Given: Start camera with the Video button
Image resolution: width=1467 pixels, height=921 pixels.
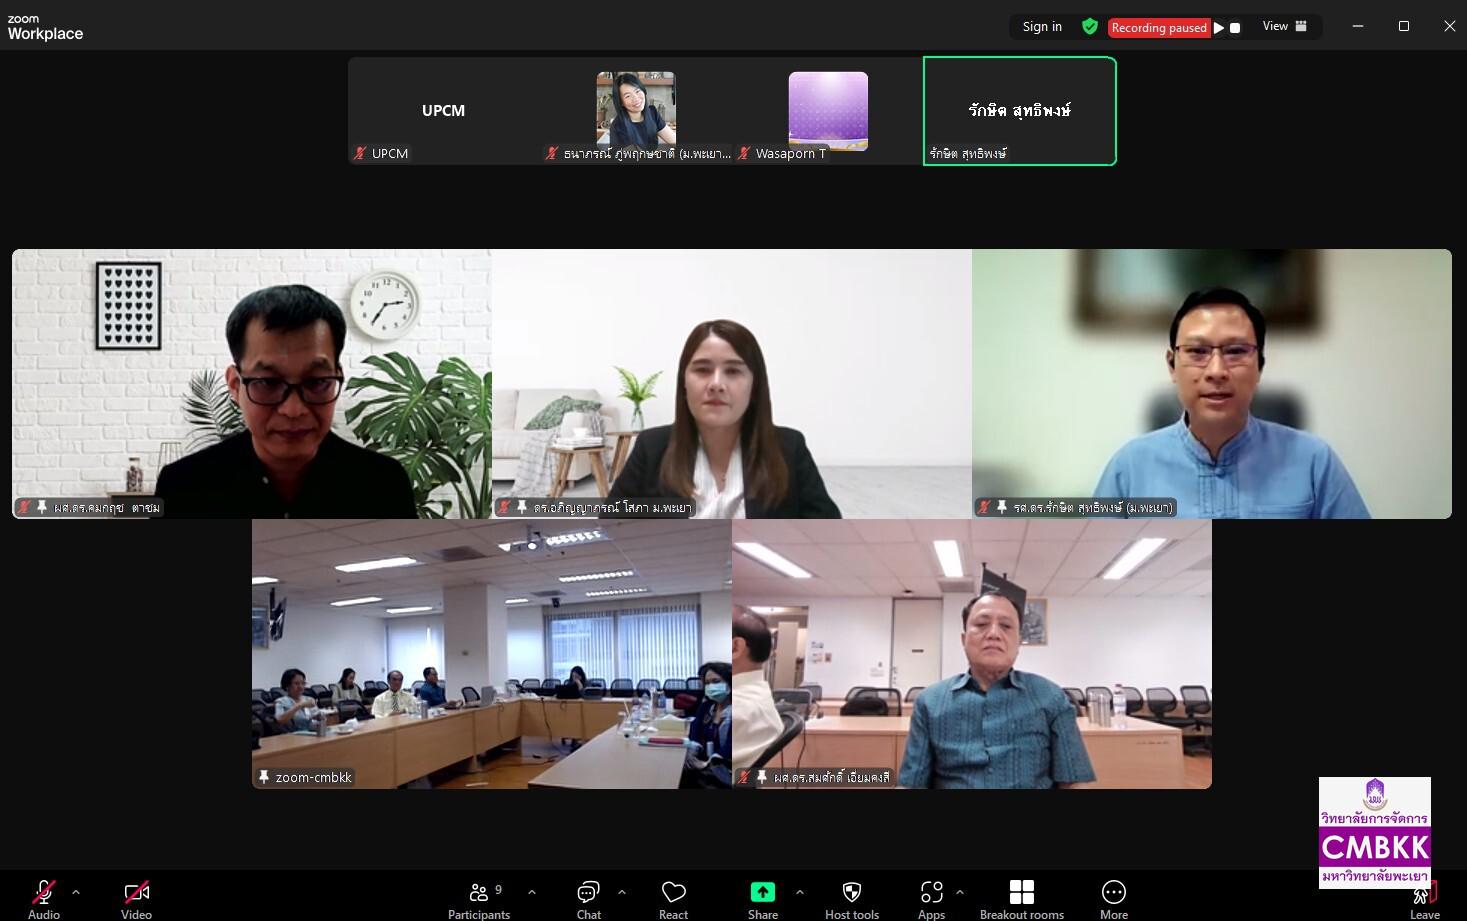Looking at the screenshot, I should click(x=136, y=898).
